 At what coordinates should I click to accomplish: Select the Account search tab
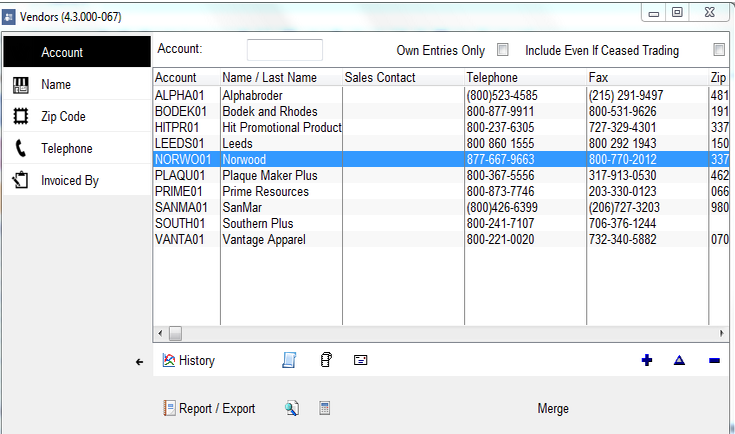pos(77,52)
